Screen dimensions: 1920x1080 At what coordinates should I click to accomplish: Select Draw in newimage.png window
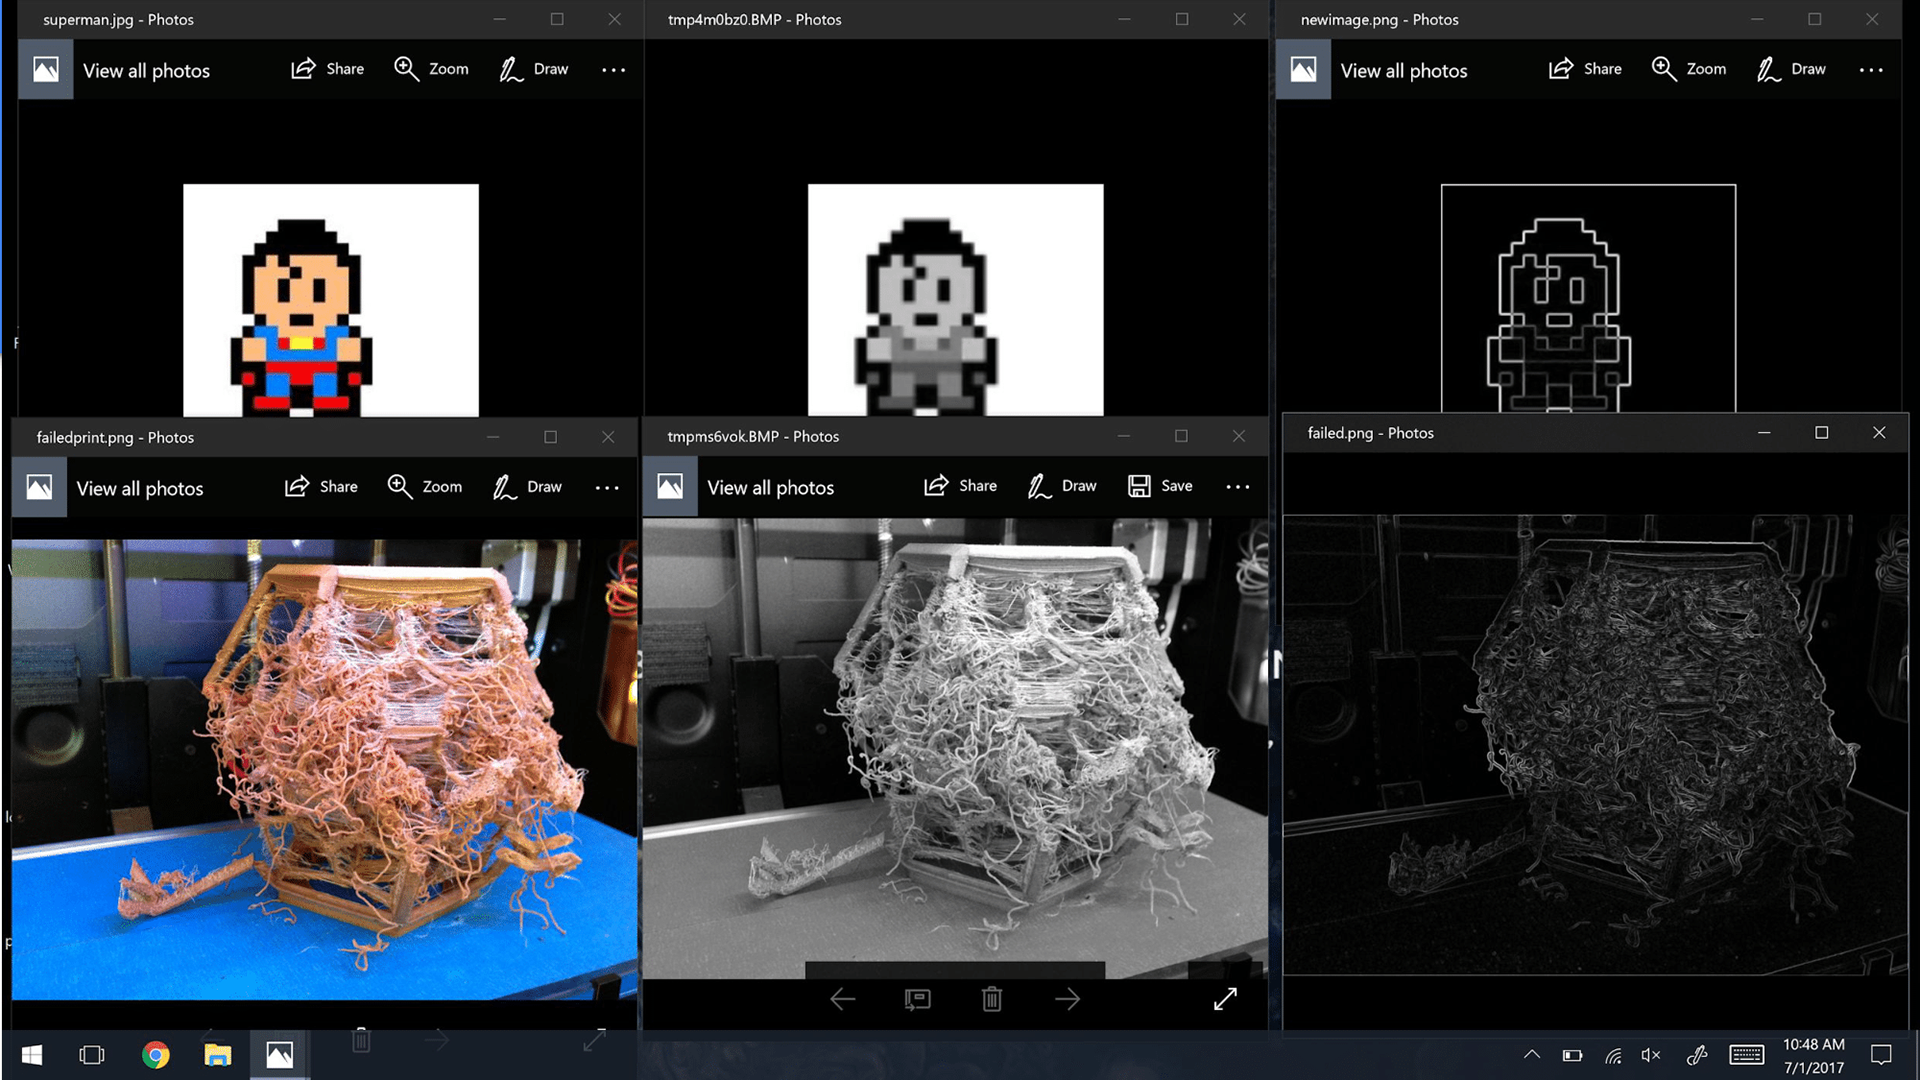pos(1792,69)
